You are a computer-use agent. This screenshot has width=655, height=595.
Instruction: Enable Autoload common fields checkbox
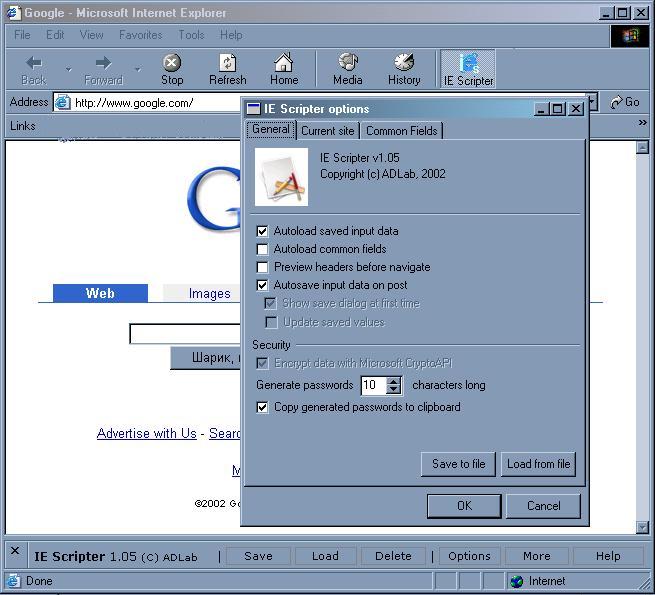262,249
